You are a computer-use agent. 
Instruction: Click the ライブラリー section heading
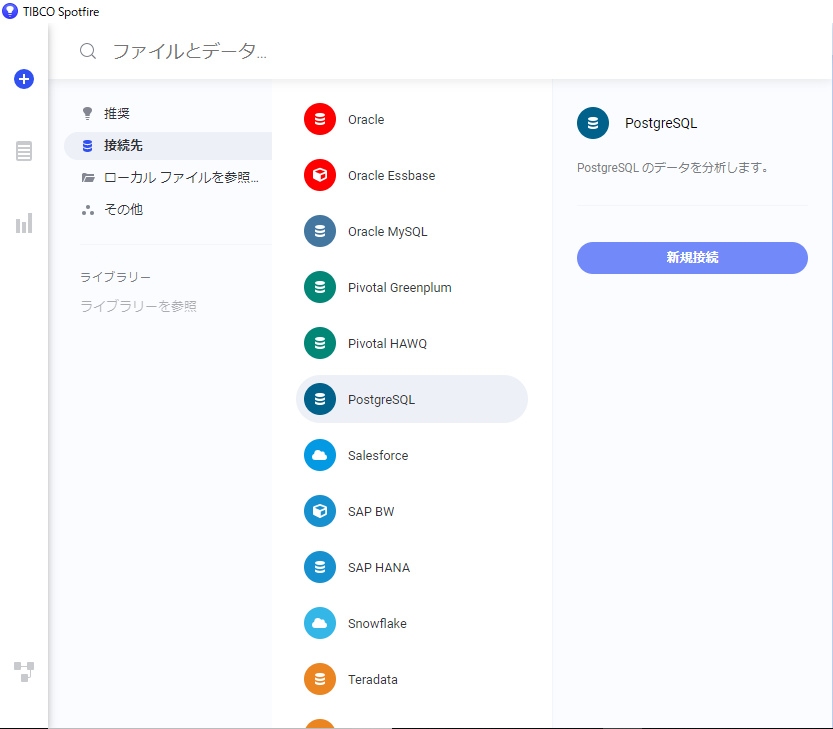115,277
